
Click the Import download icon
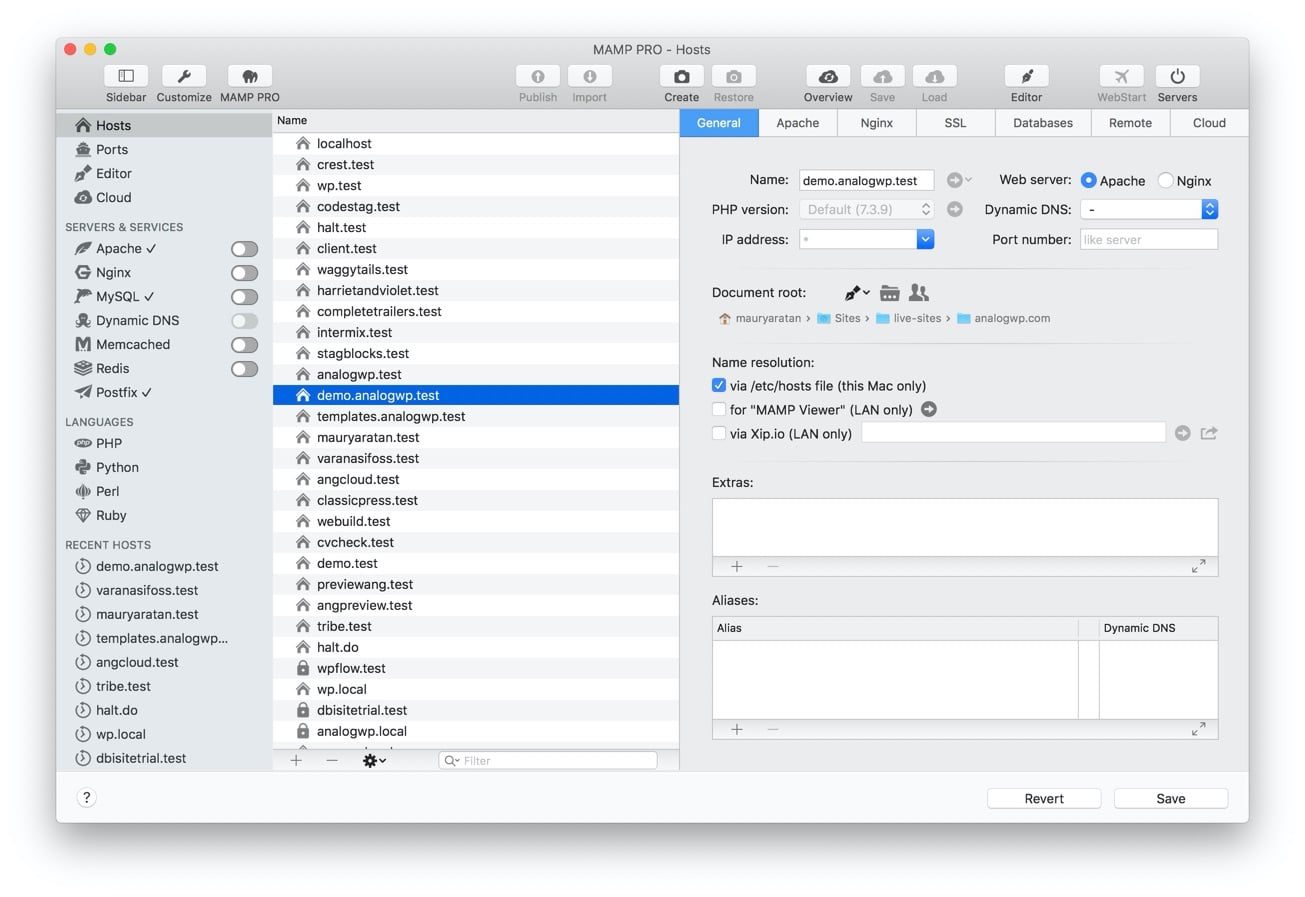coord(590,76)
